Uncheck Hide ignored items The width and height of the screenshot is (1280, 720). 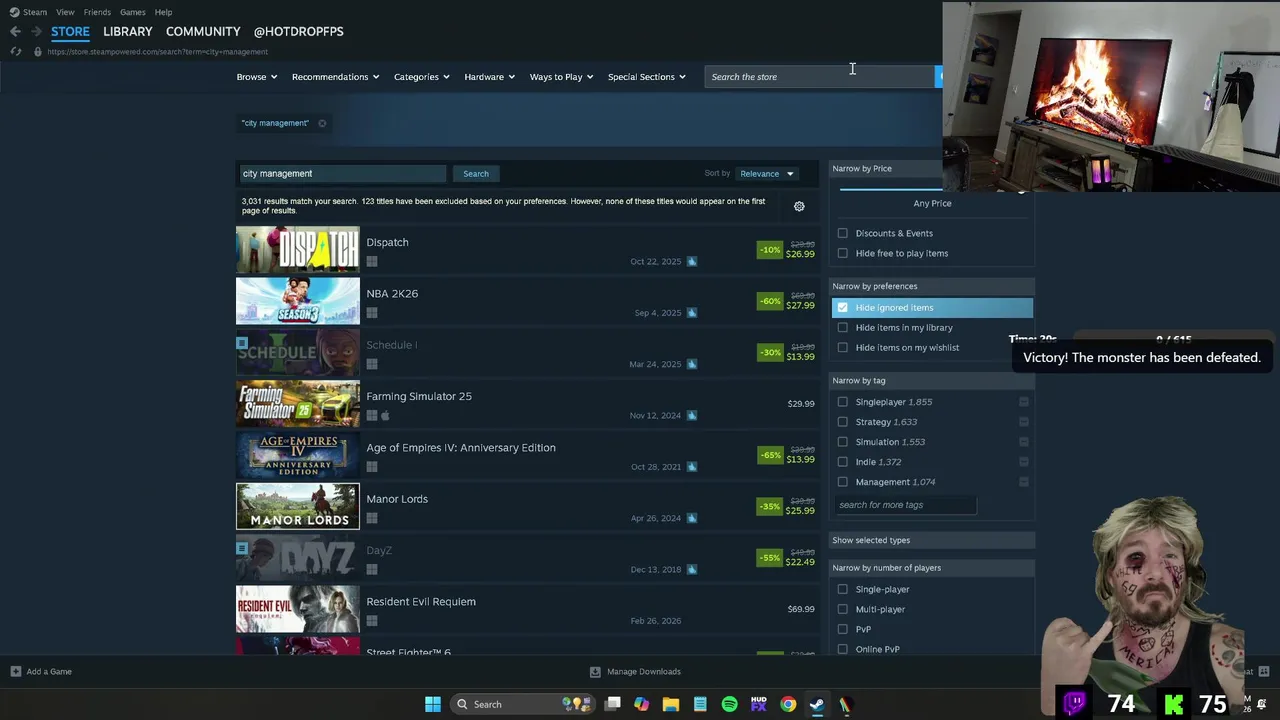tap(842, 307)
